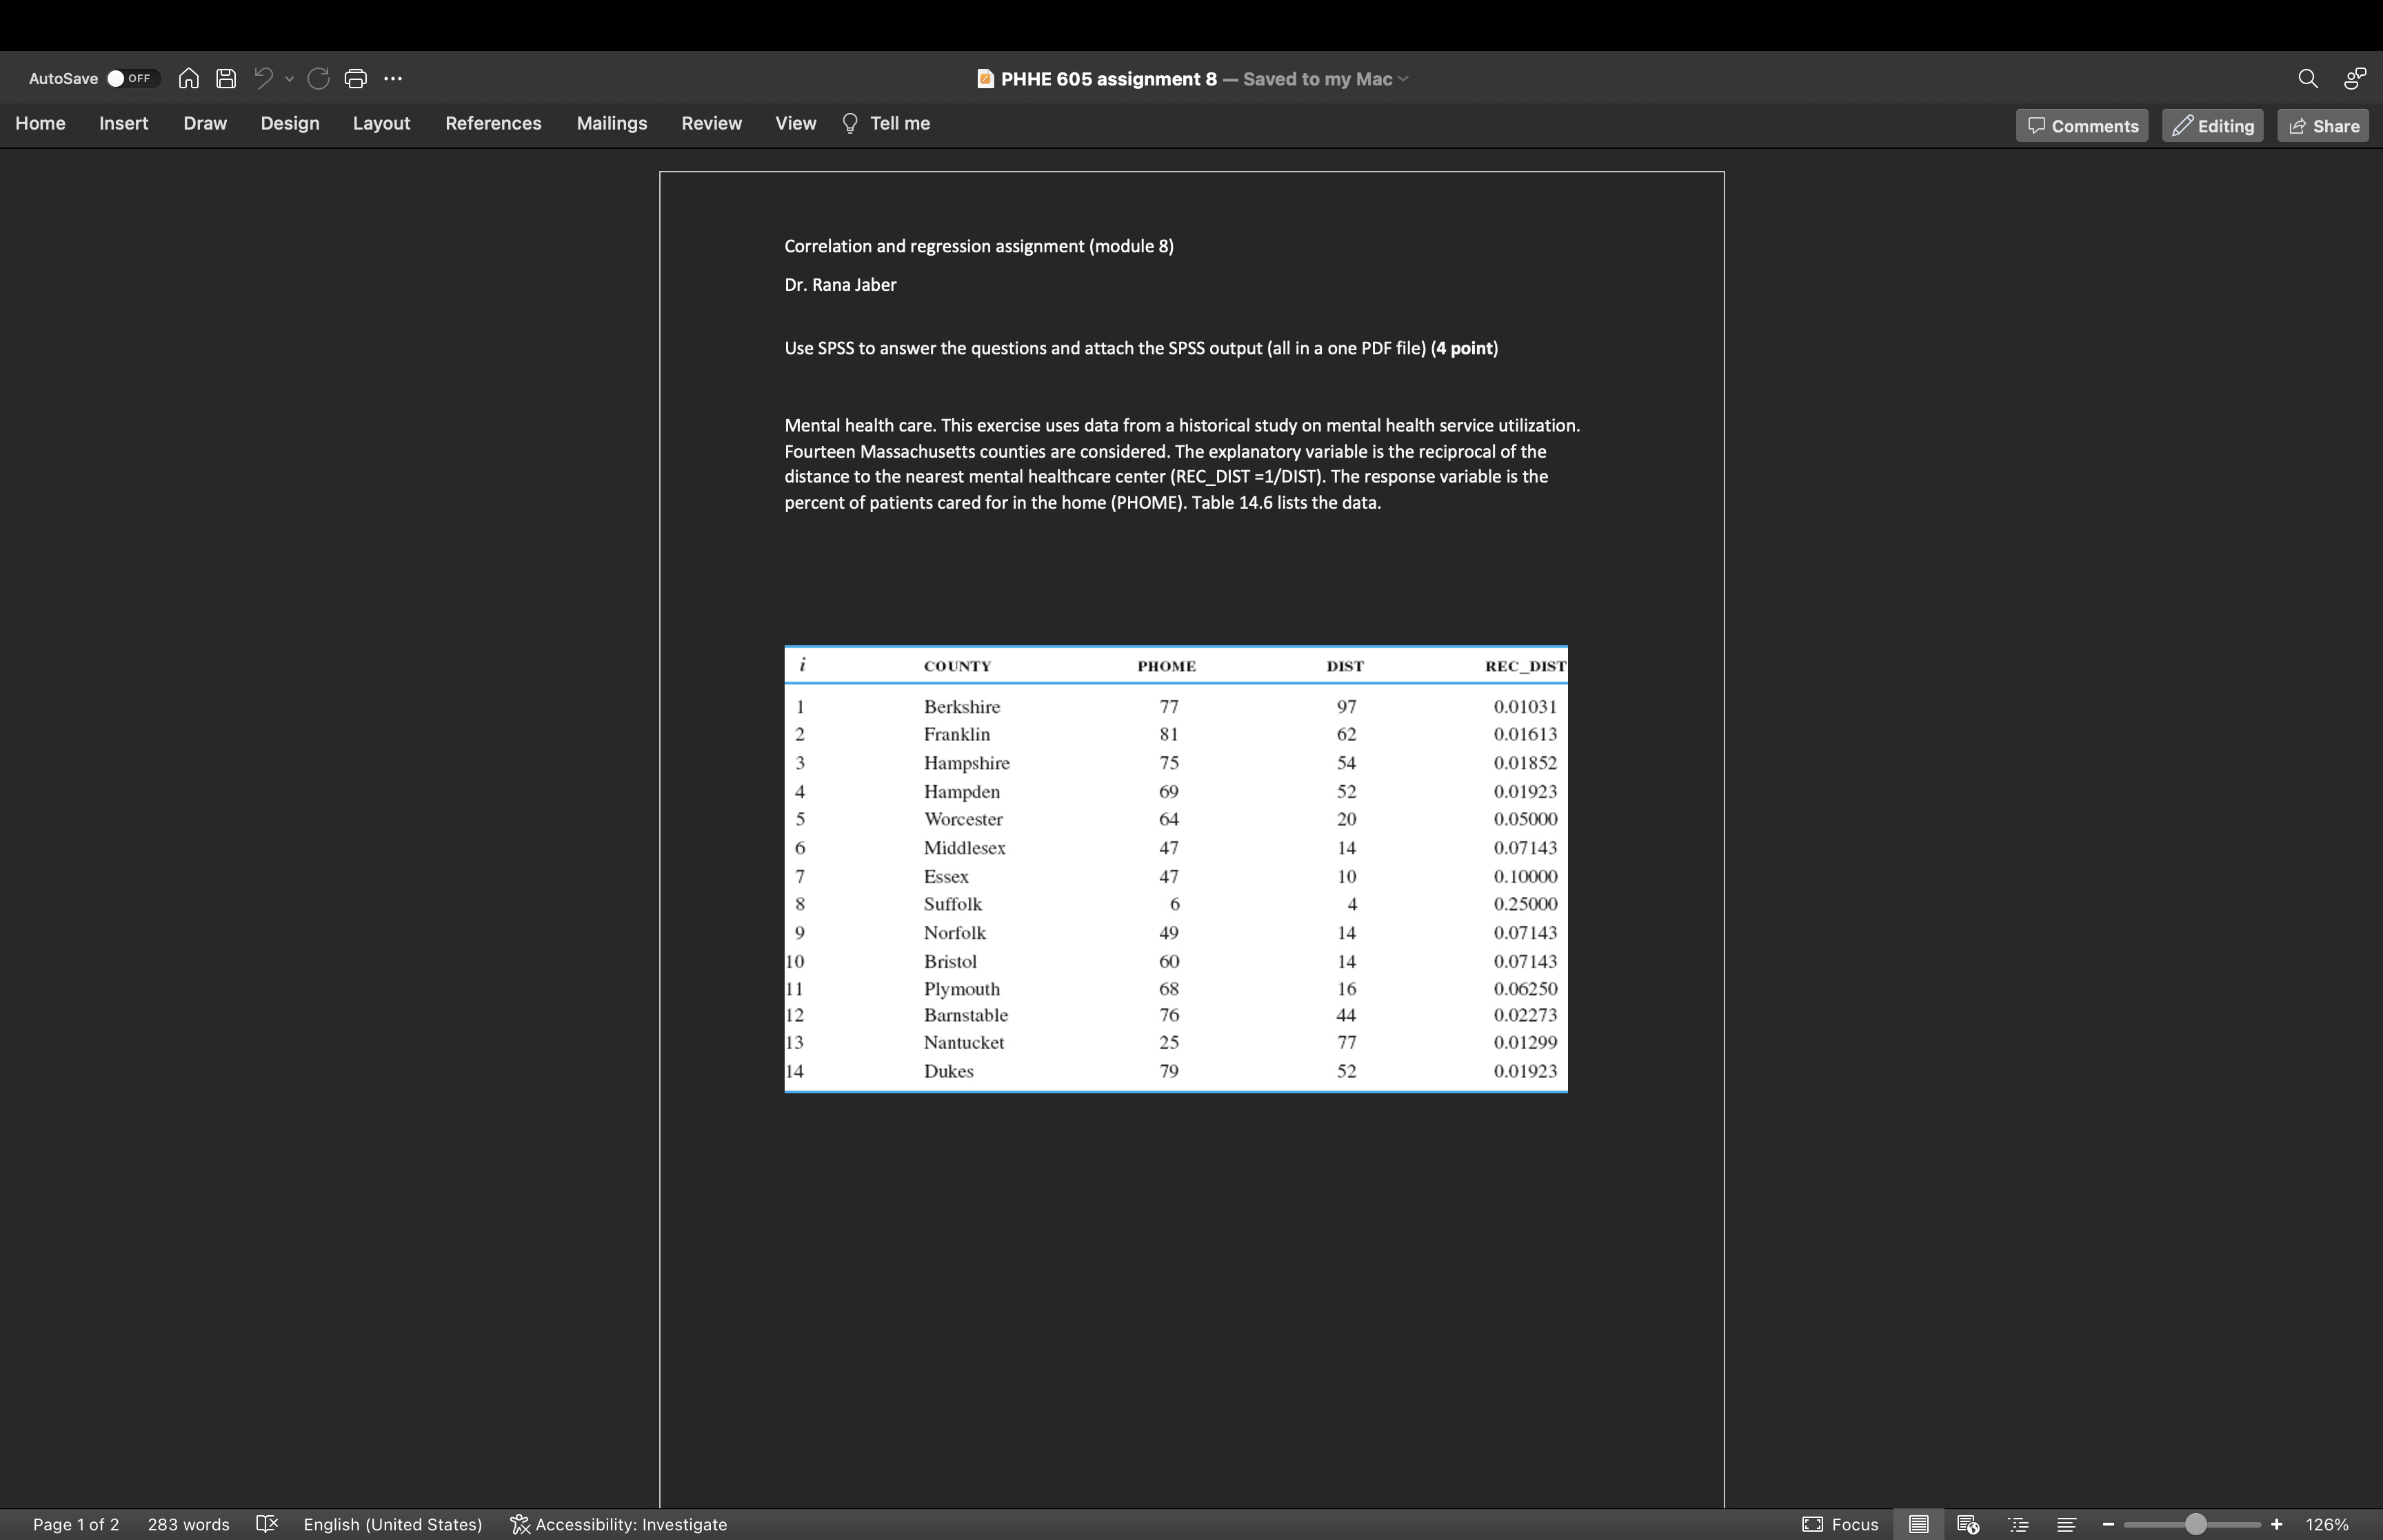Open Search from the title bar
Screen dimensions: 2383x1540
[2308, 77]
